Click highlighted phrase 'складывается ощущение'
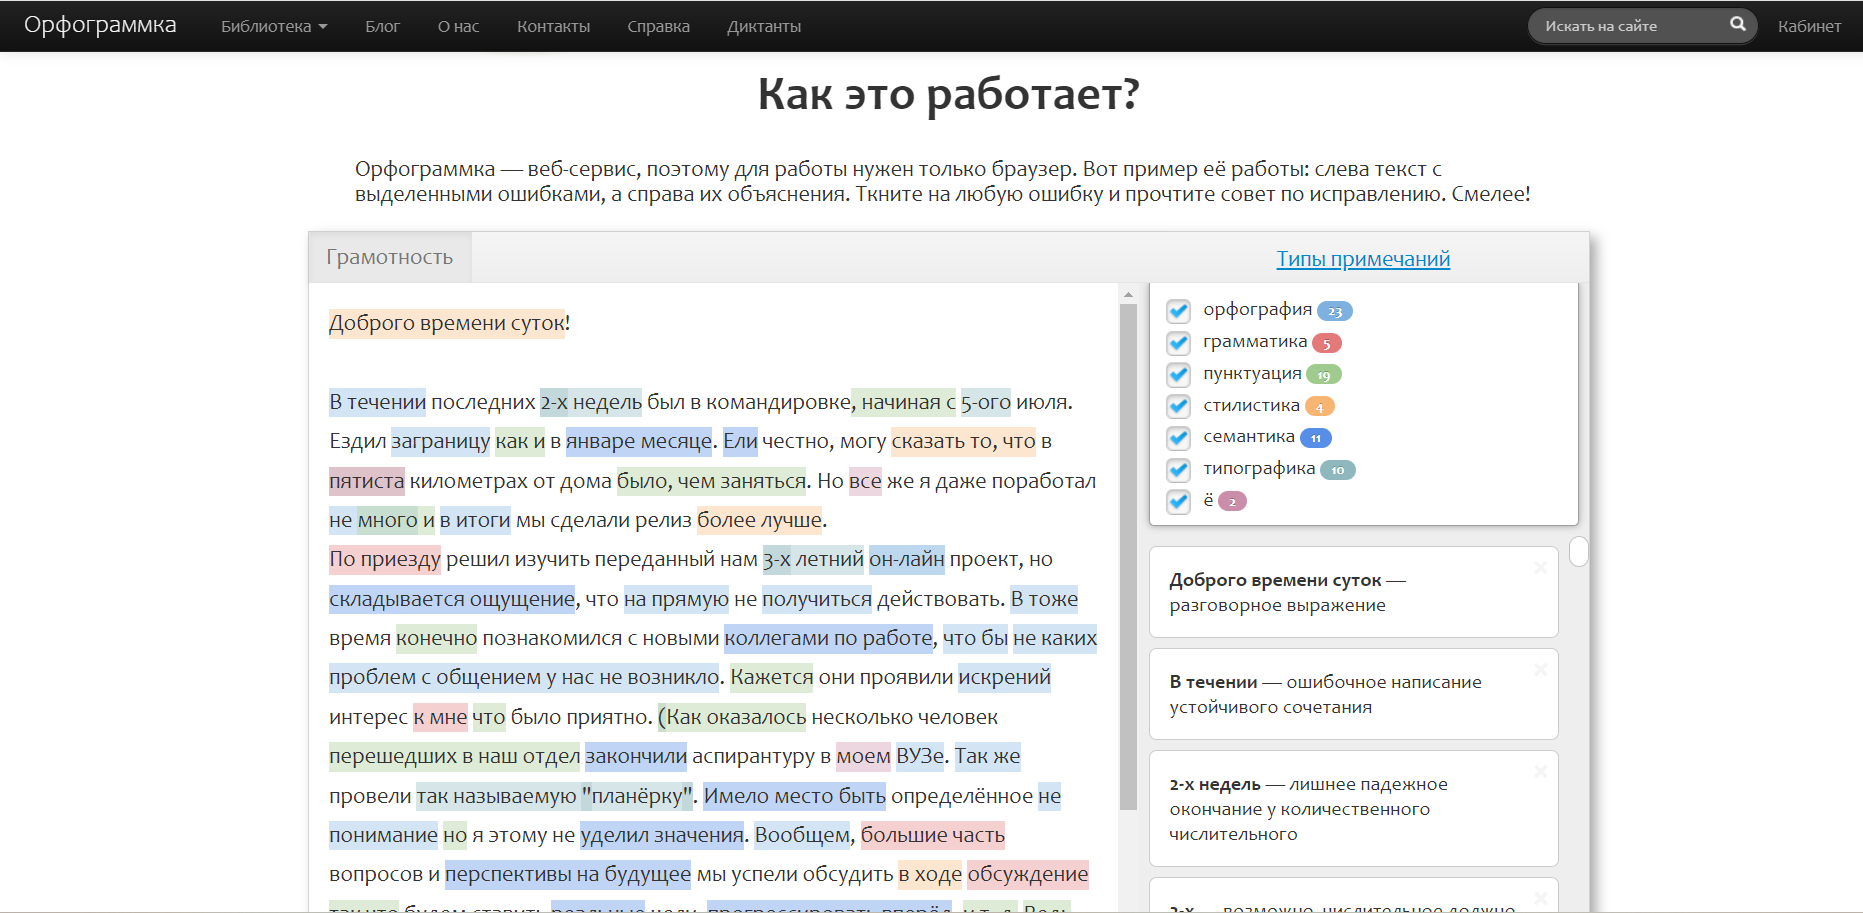 tap(452, 599)
